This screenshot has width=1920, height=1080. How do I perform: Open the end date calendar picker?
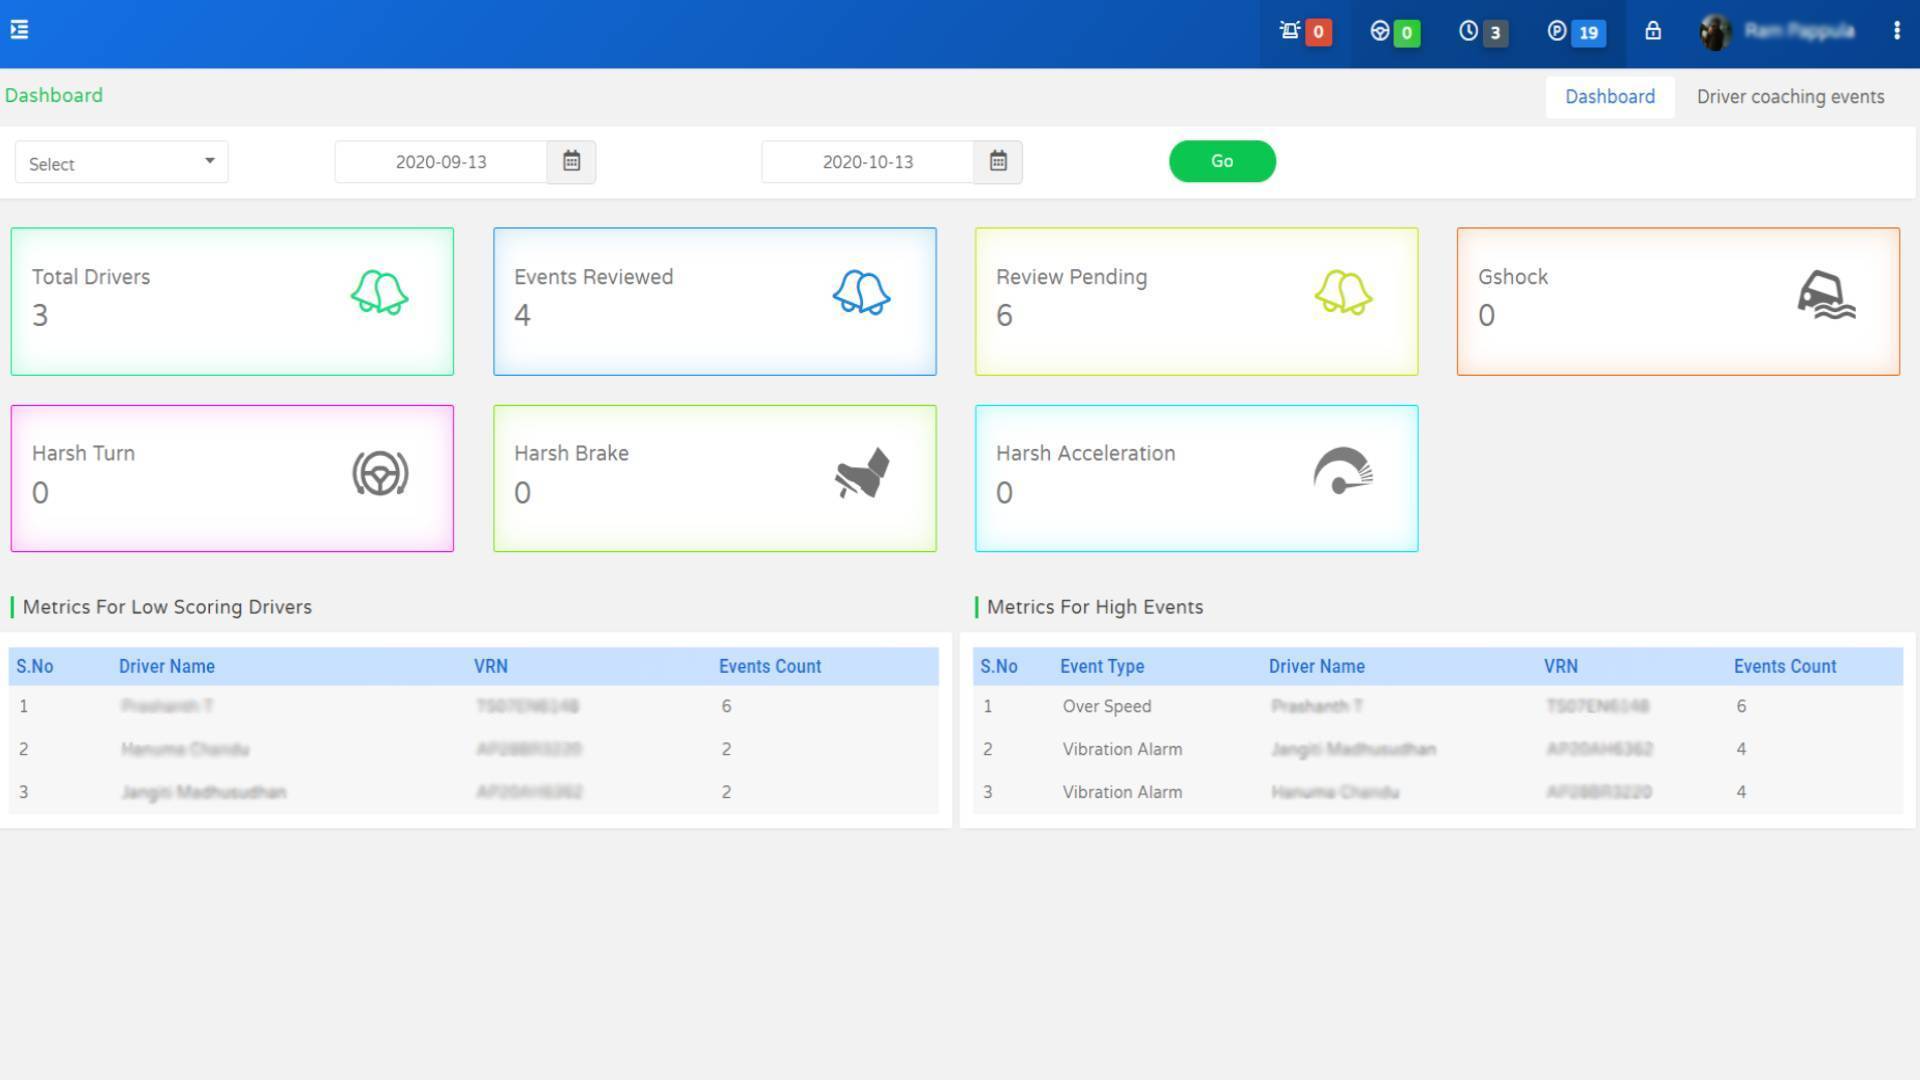pyautogui.click(x=996, y=161)
